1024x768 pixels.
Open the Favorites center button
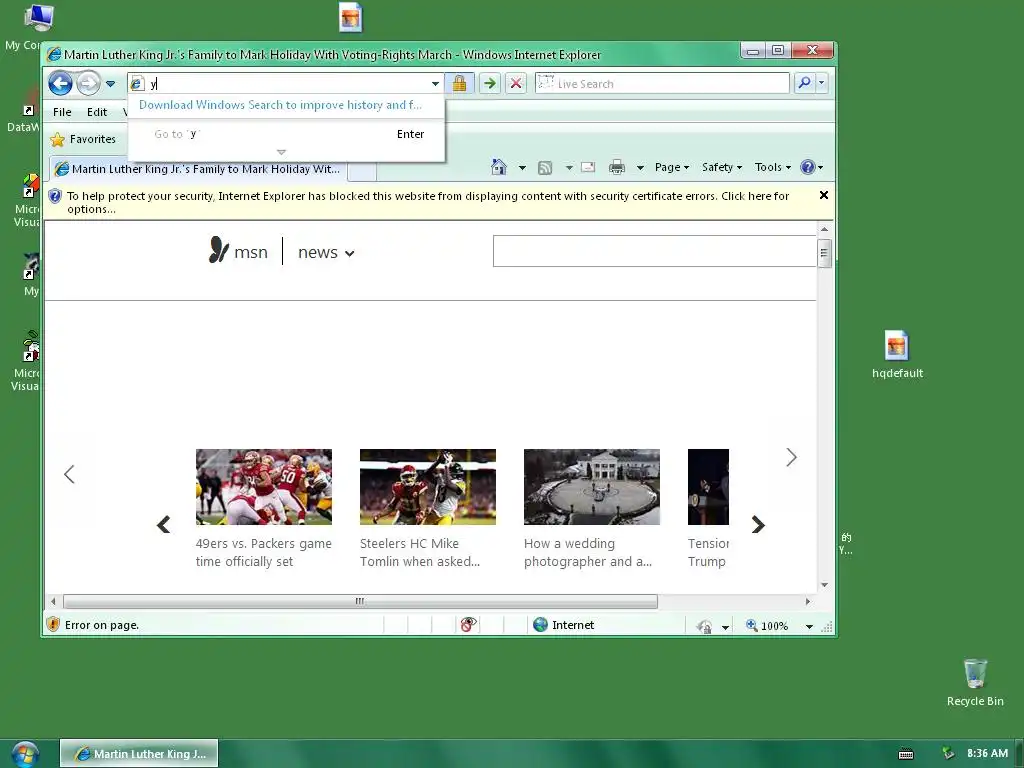[x=83, y=139]
